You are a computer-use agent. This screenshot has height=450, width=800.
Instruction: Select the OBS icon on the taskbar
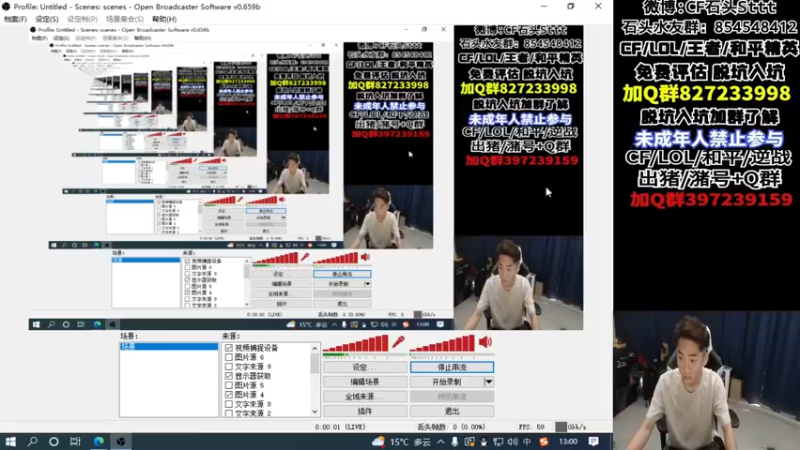(x=120, y=441)
